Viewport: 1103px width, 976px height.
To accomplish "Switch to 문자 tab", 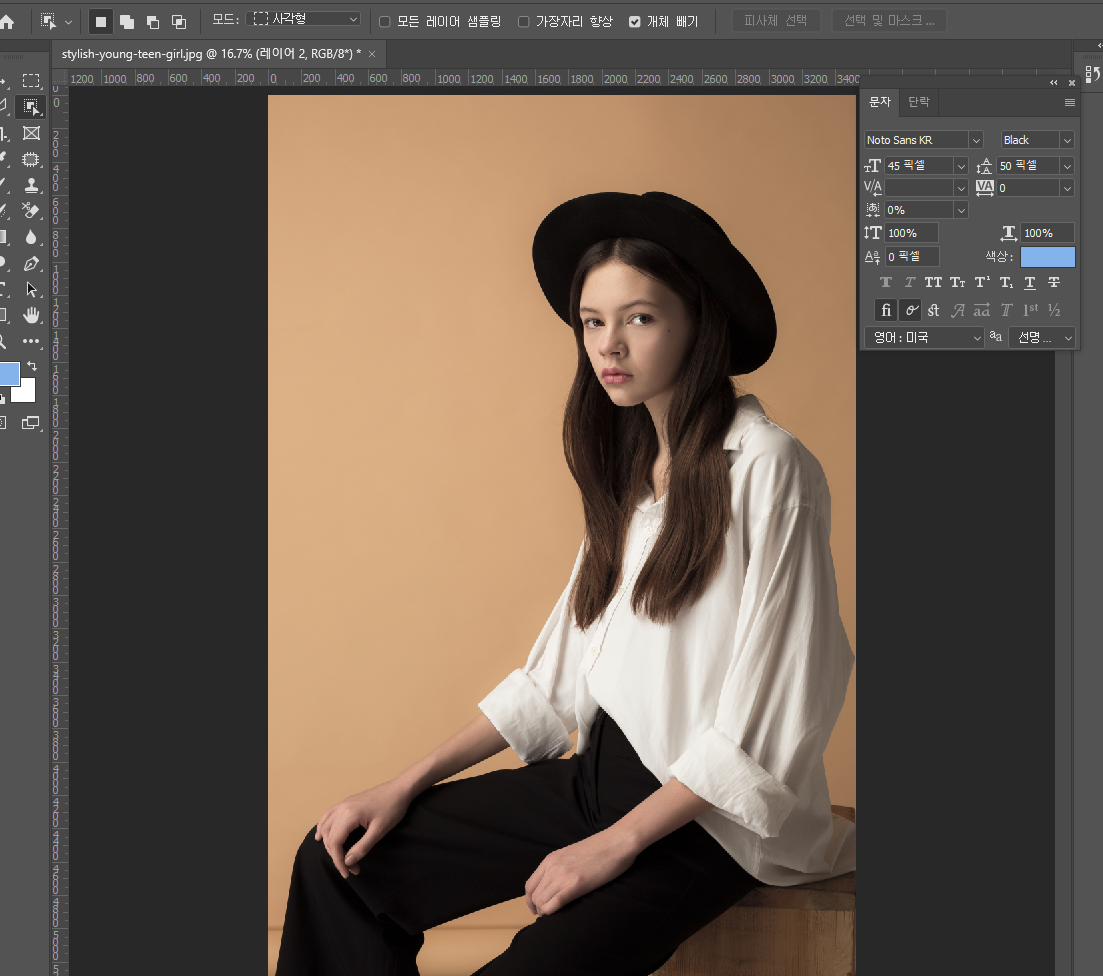I will [x=879, y=102].
